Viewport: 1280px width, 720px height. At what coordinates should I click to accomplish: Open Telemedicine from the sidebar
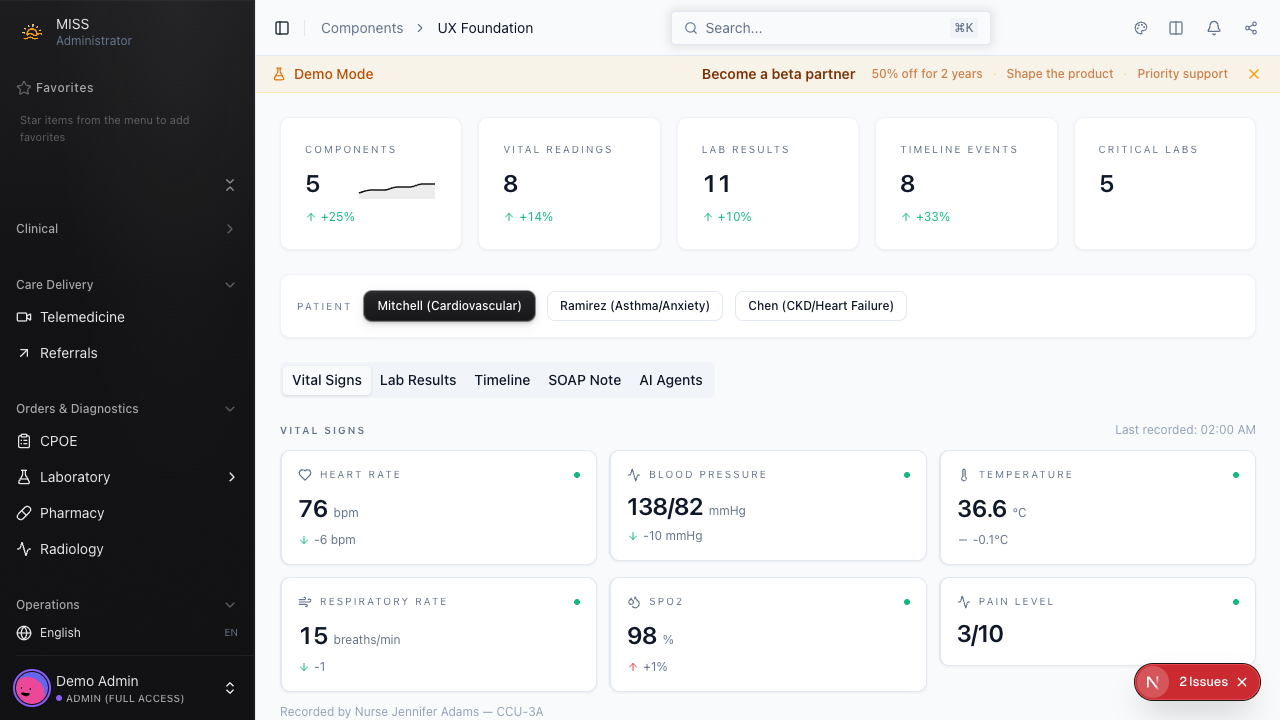tap(82, 317)
